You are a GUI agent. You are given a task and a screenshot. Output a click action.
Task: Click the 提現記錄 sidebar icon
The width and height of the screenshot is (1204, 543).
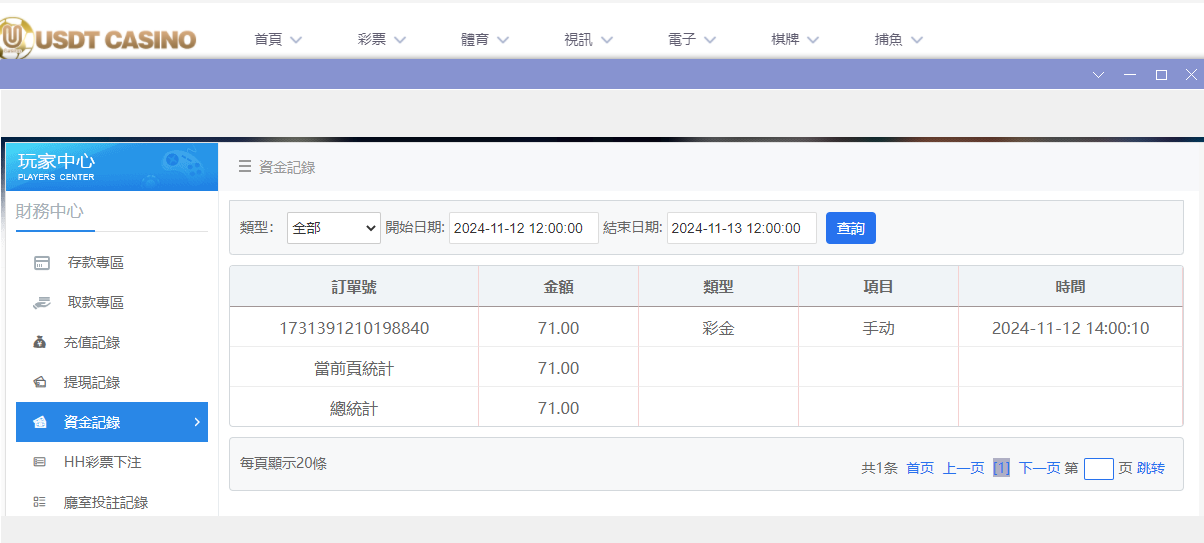coord(40,383)
